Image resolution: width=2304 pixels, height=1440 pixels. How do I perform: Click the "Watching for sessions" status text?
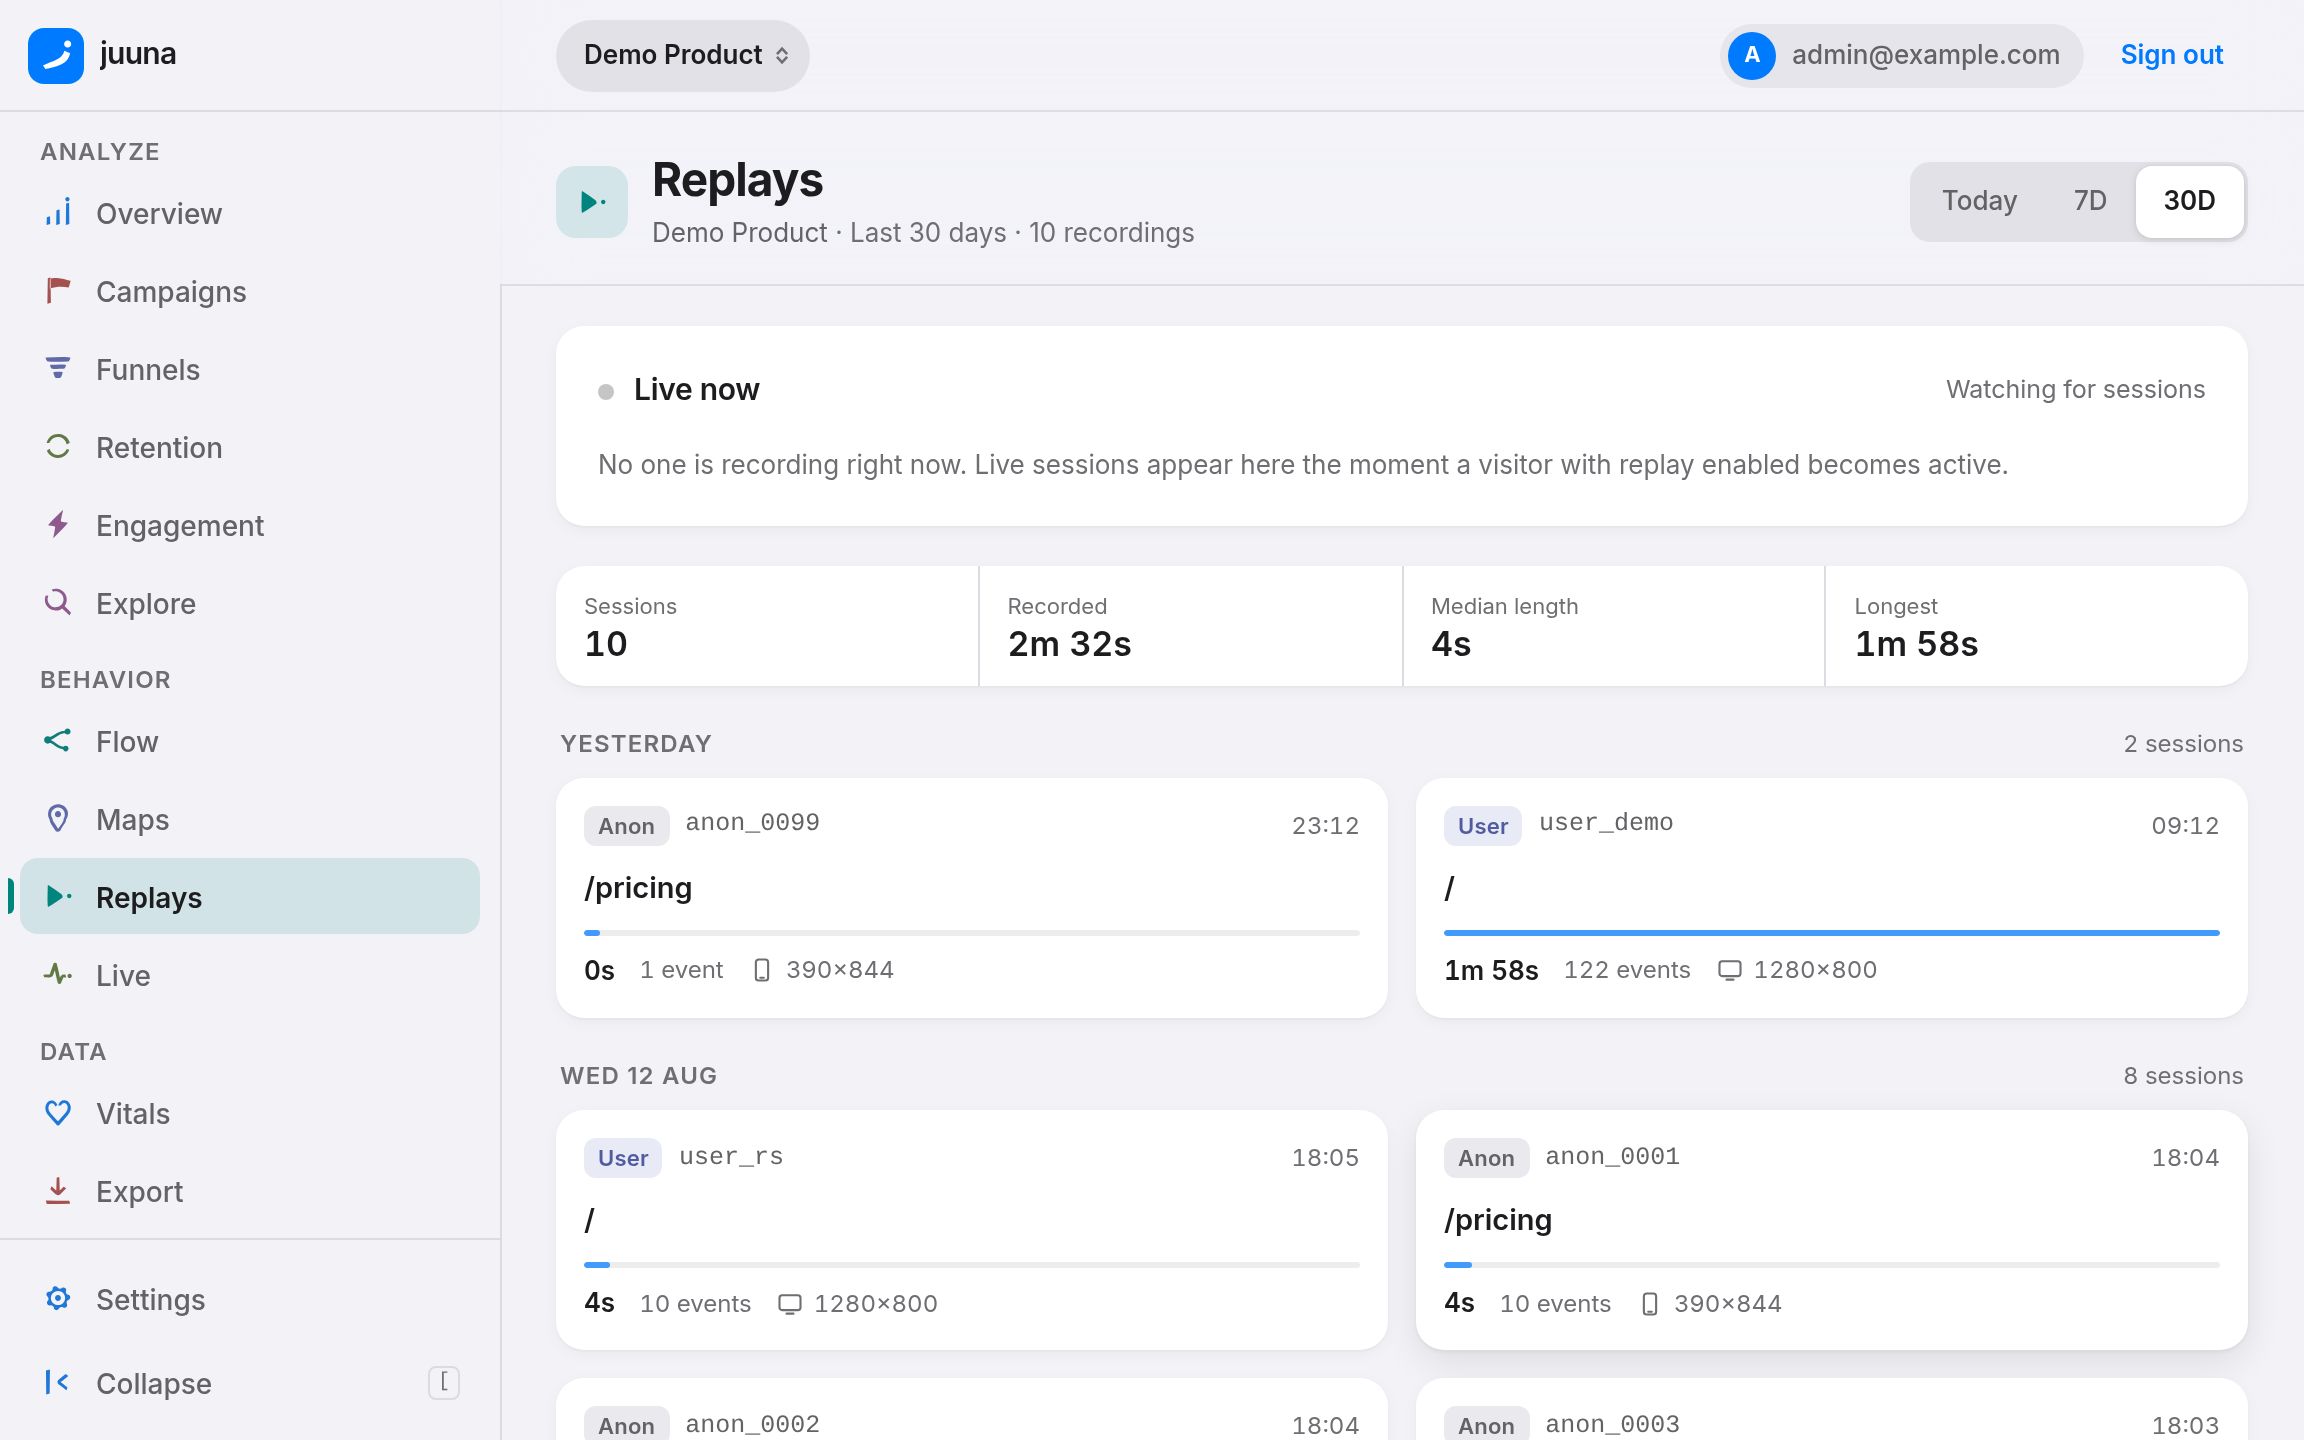pyautogui.click(x=2075, y=389)
